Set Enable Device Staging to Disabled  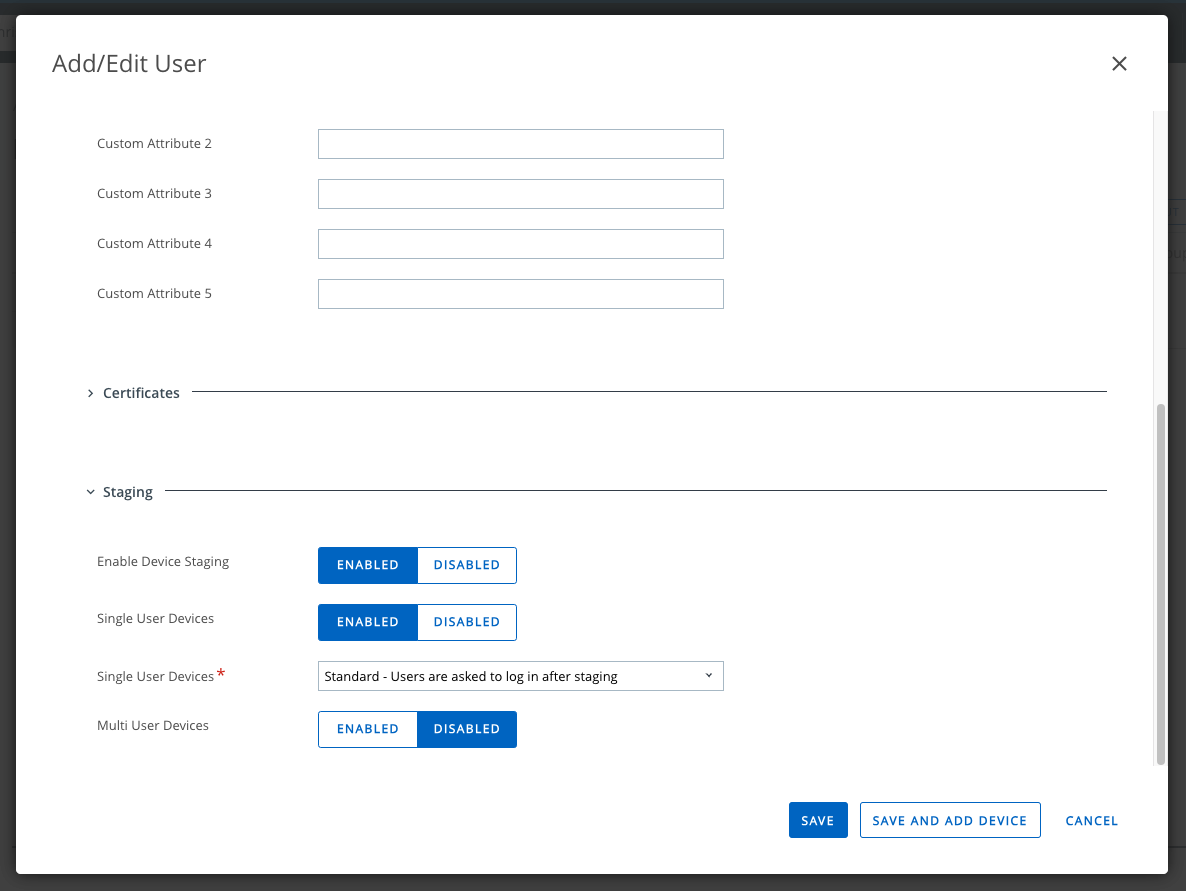pos(466,565)
